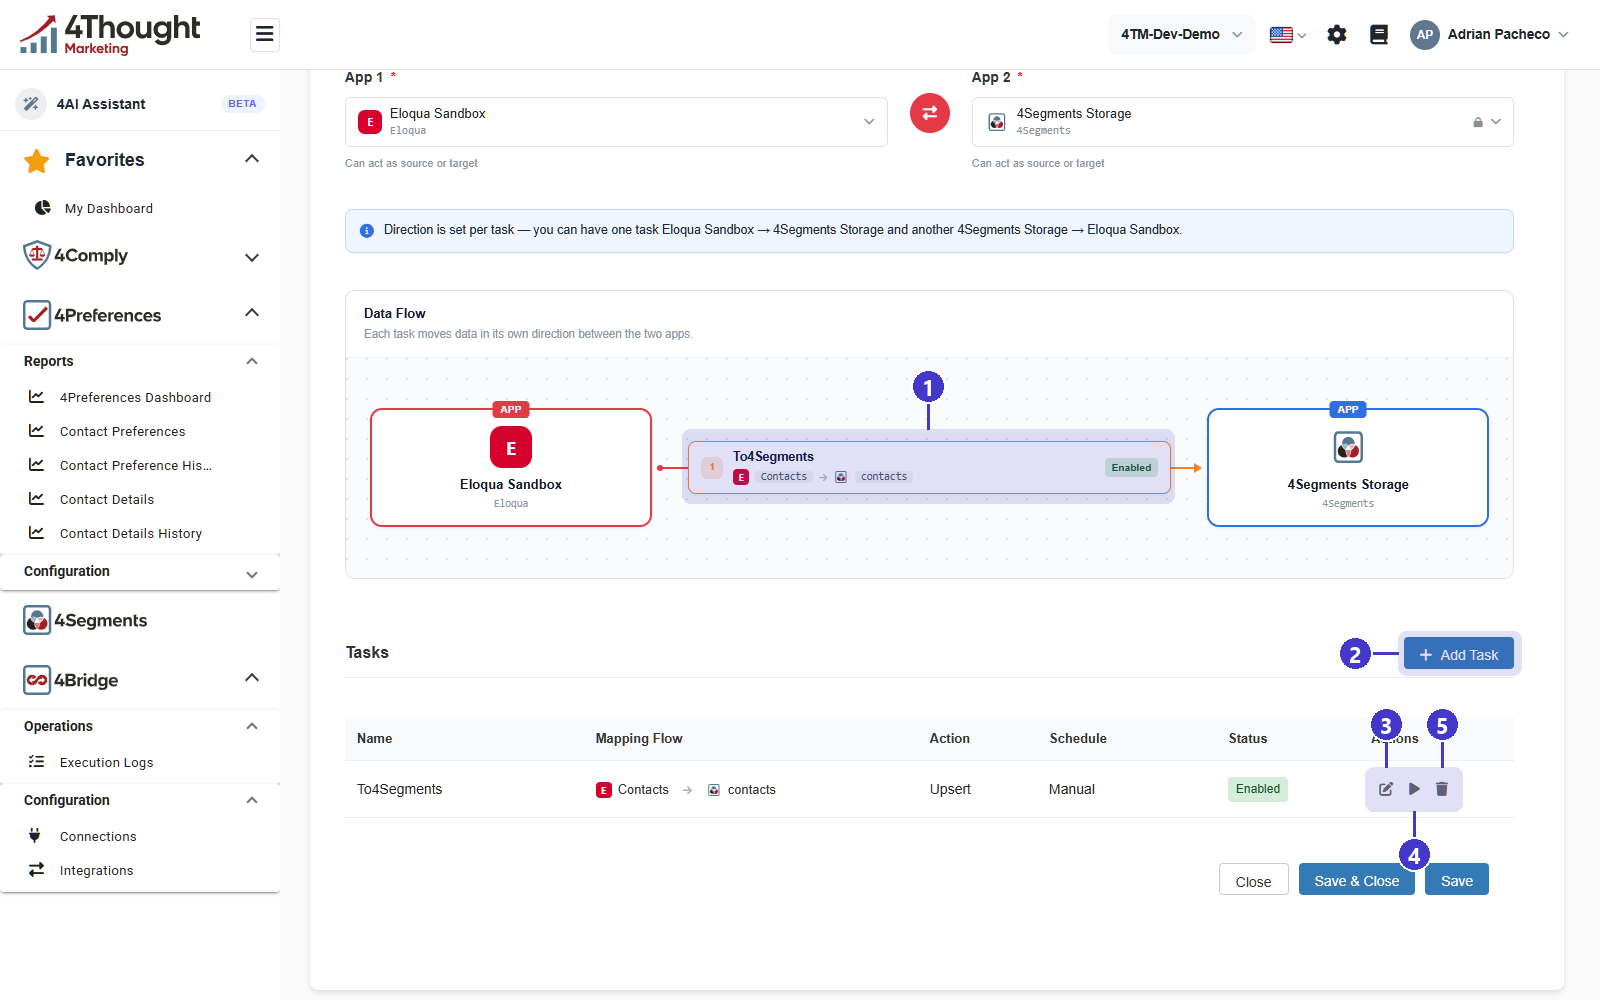Click the 4AI Assistant wand icon

point(31,104)
